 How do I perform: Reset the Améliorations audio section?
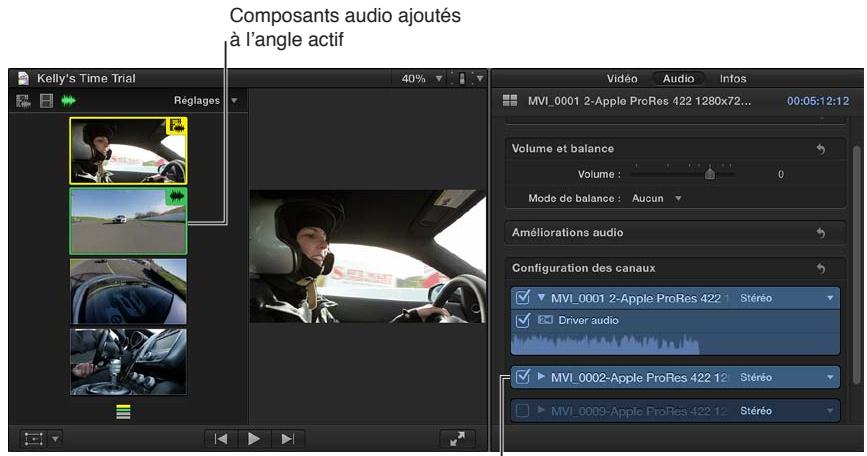(x=821, y=233)
